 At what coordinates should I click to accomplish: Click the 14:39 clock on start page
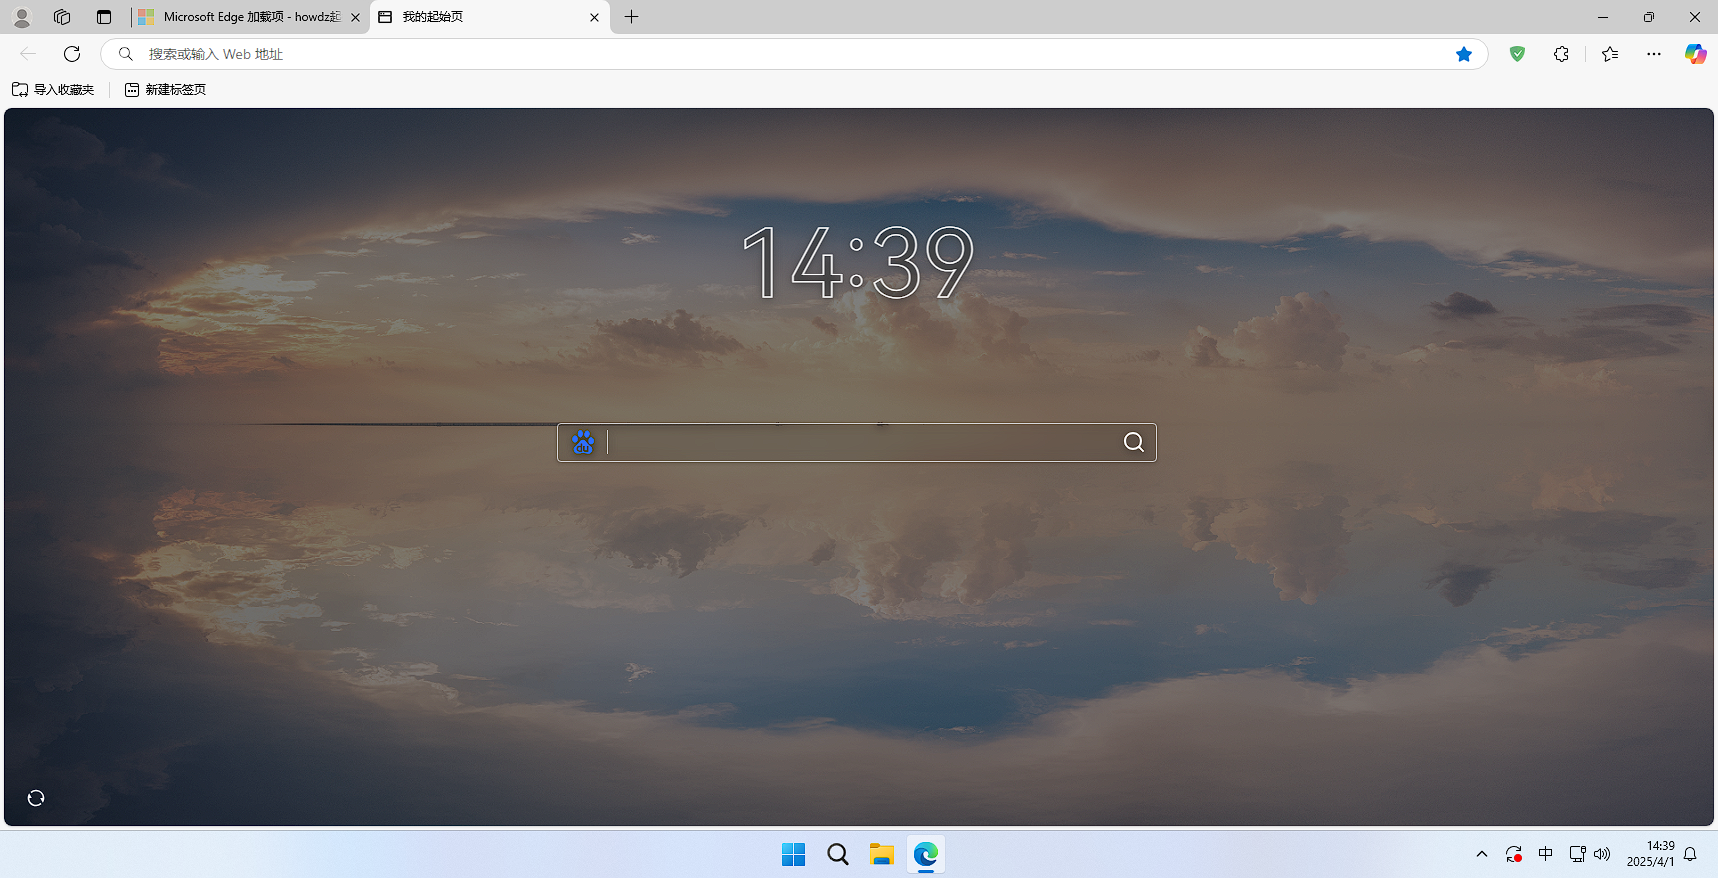click(x=858, y=262)
